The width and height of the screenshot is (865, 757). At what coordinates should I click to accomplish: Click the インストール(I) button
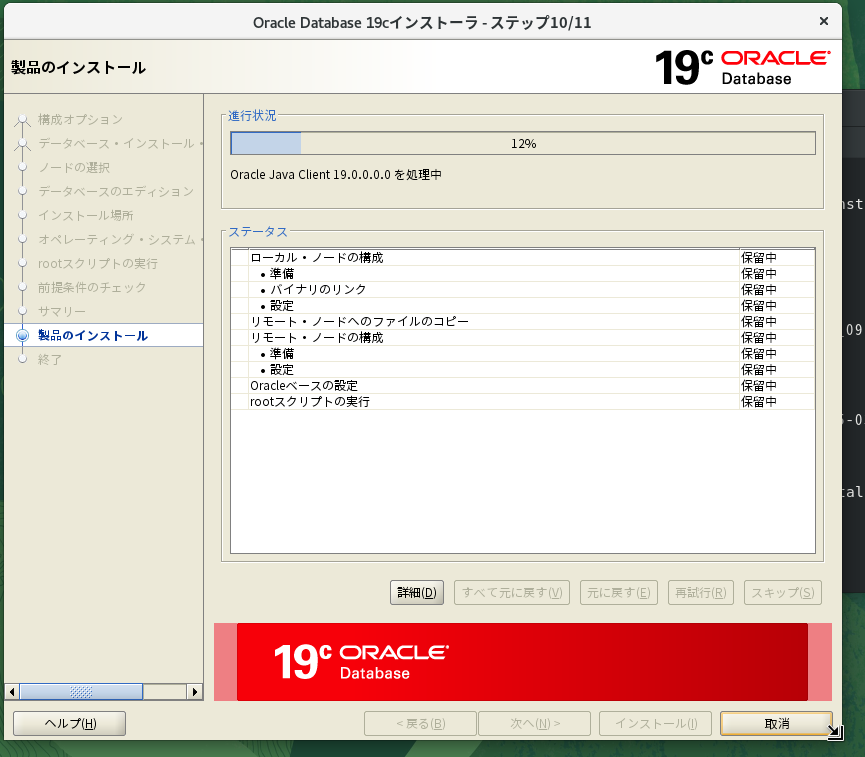(x=655, y=723)
